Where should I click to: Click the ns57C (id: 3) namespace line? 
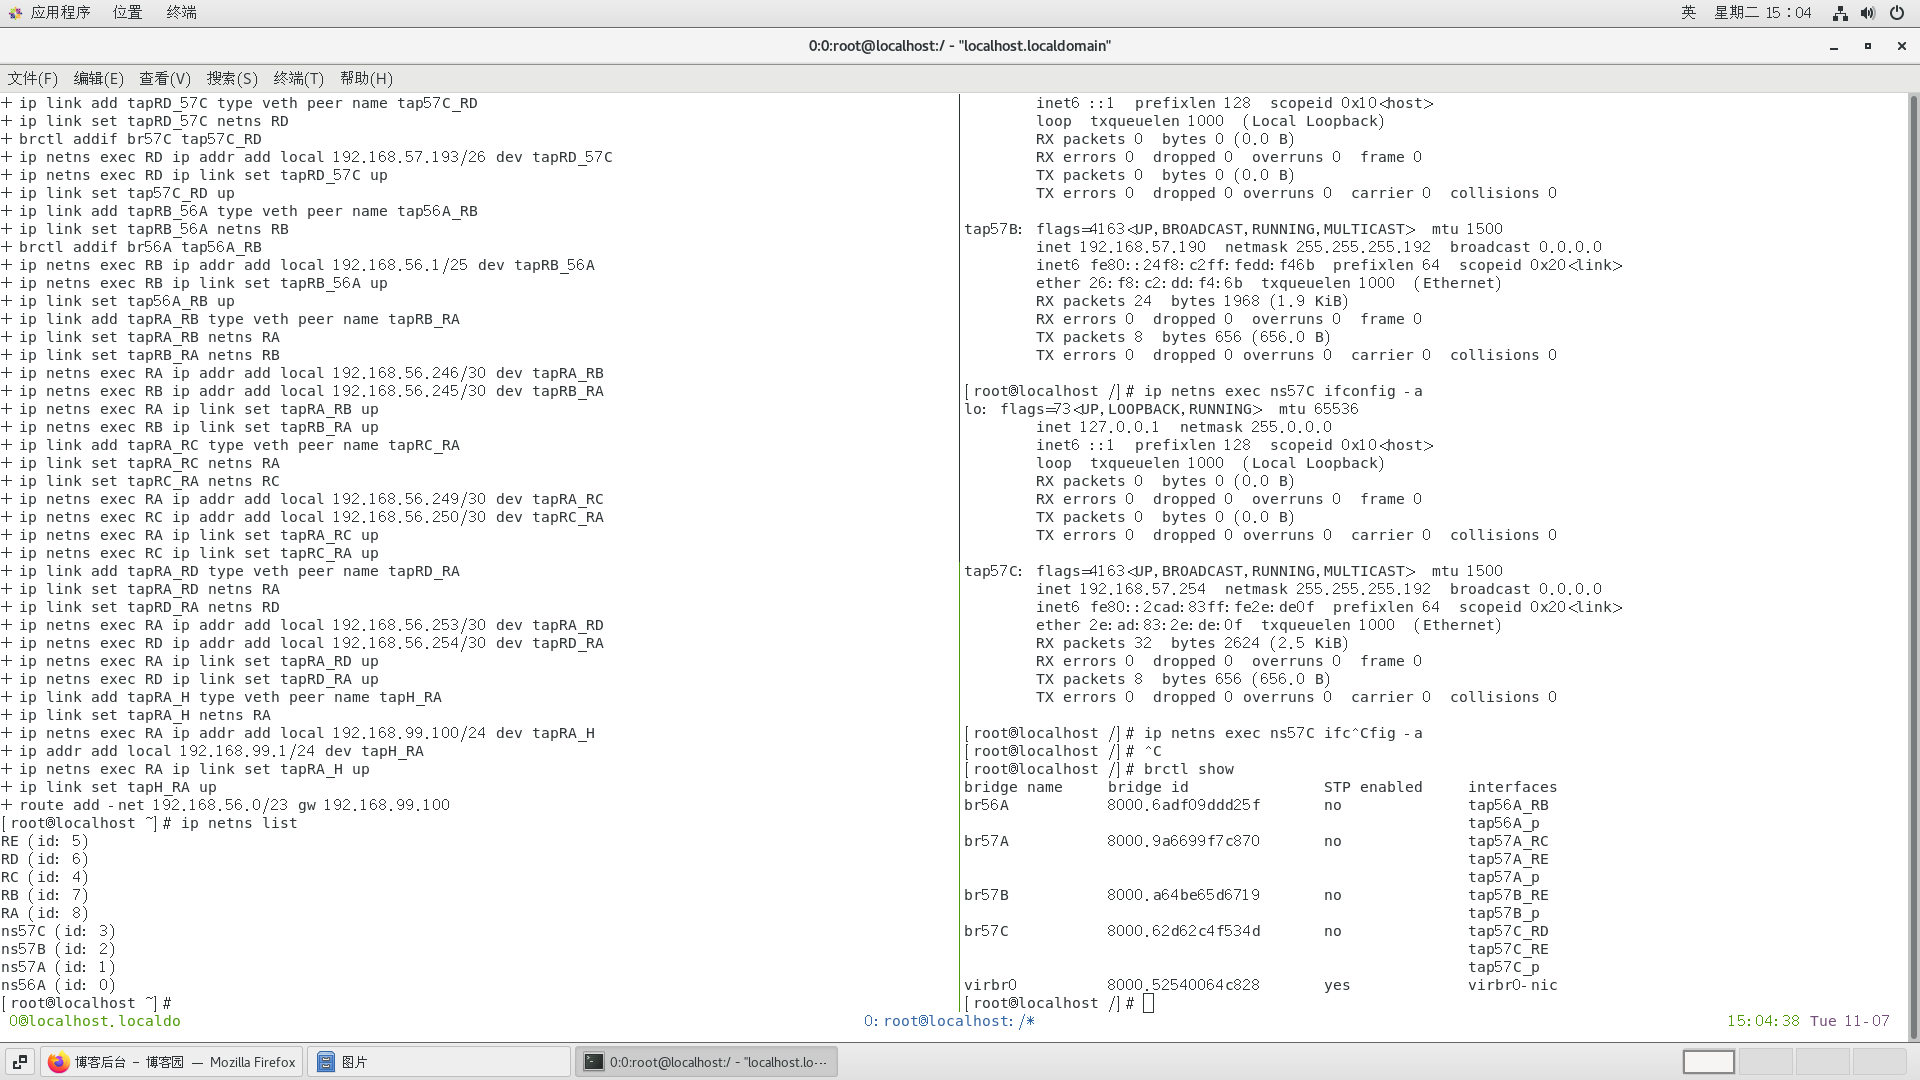58,931
